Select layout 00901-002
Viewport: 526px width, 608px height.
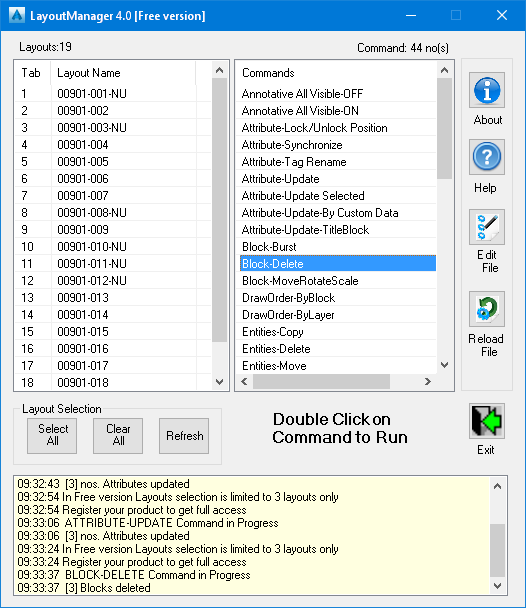[x=113, y=111]
